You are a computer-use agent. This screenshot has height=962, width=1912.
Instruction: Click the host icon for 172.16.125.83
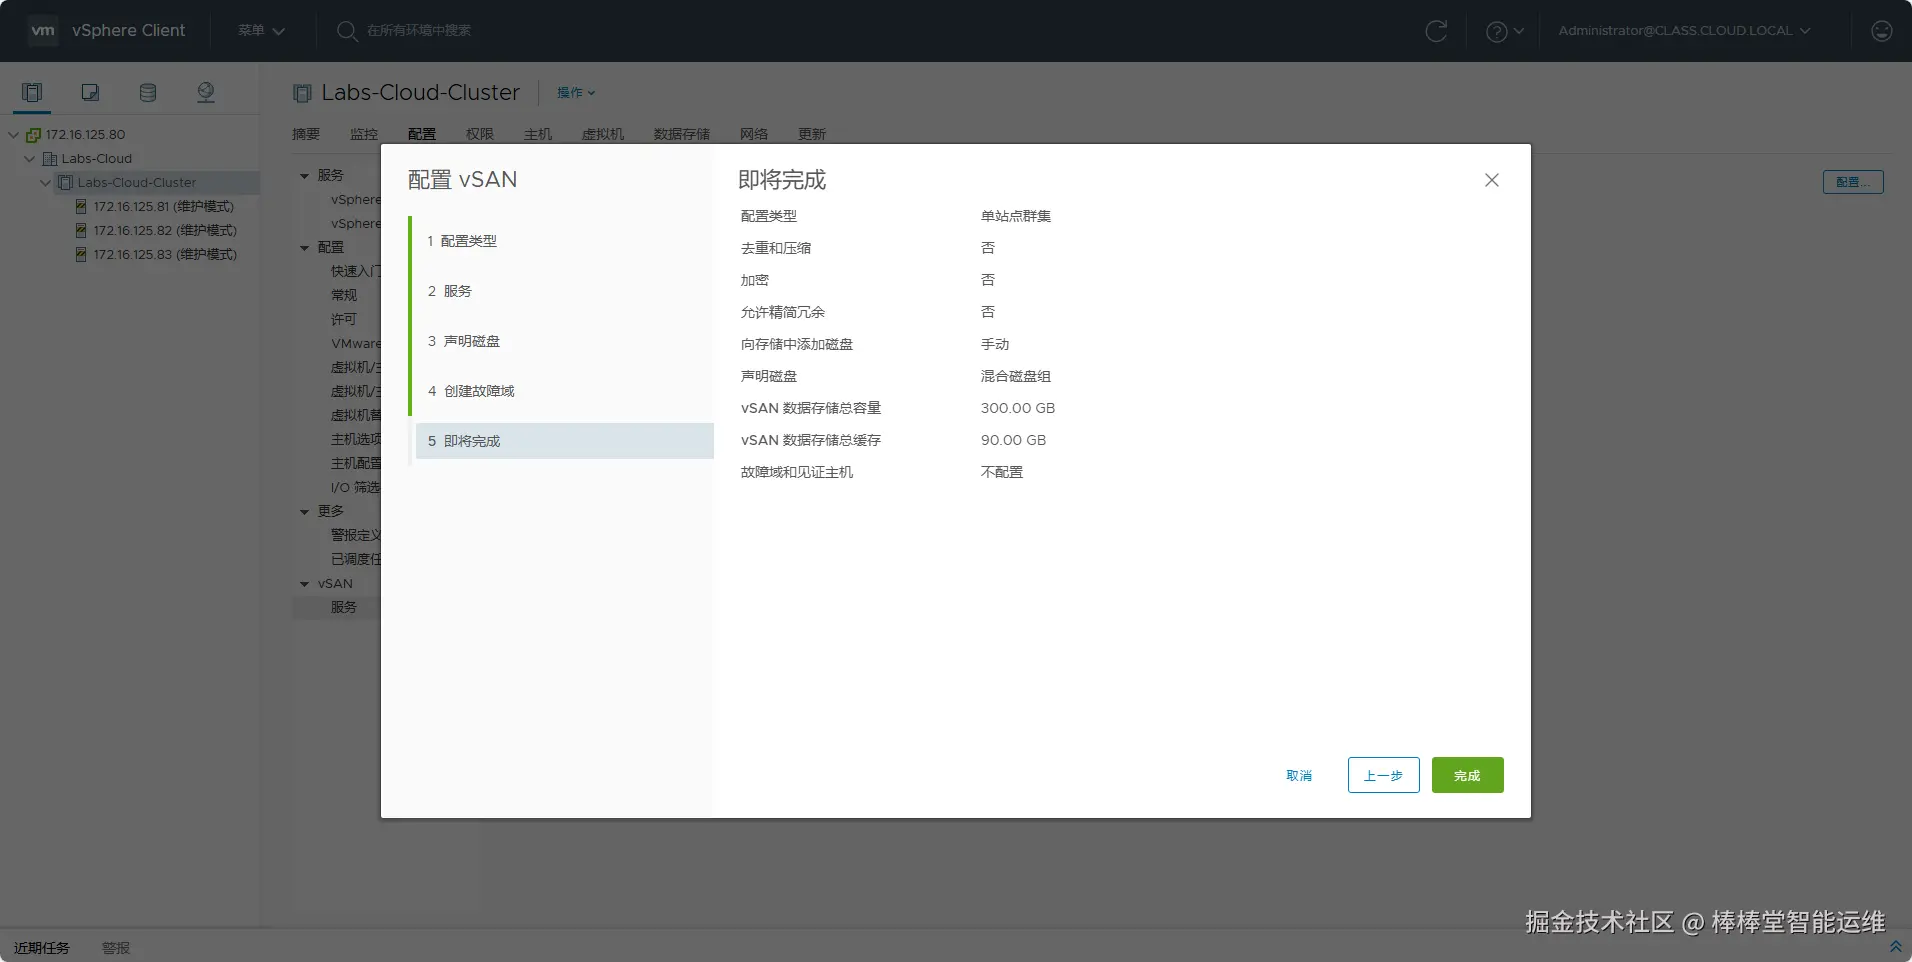(81, 255)
